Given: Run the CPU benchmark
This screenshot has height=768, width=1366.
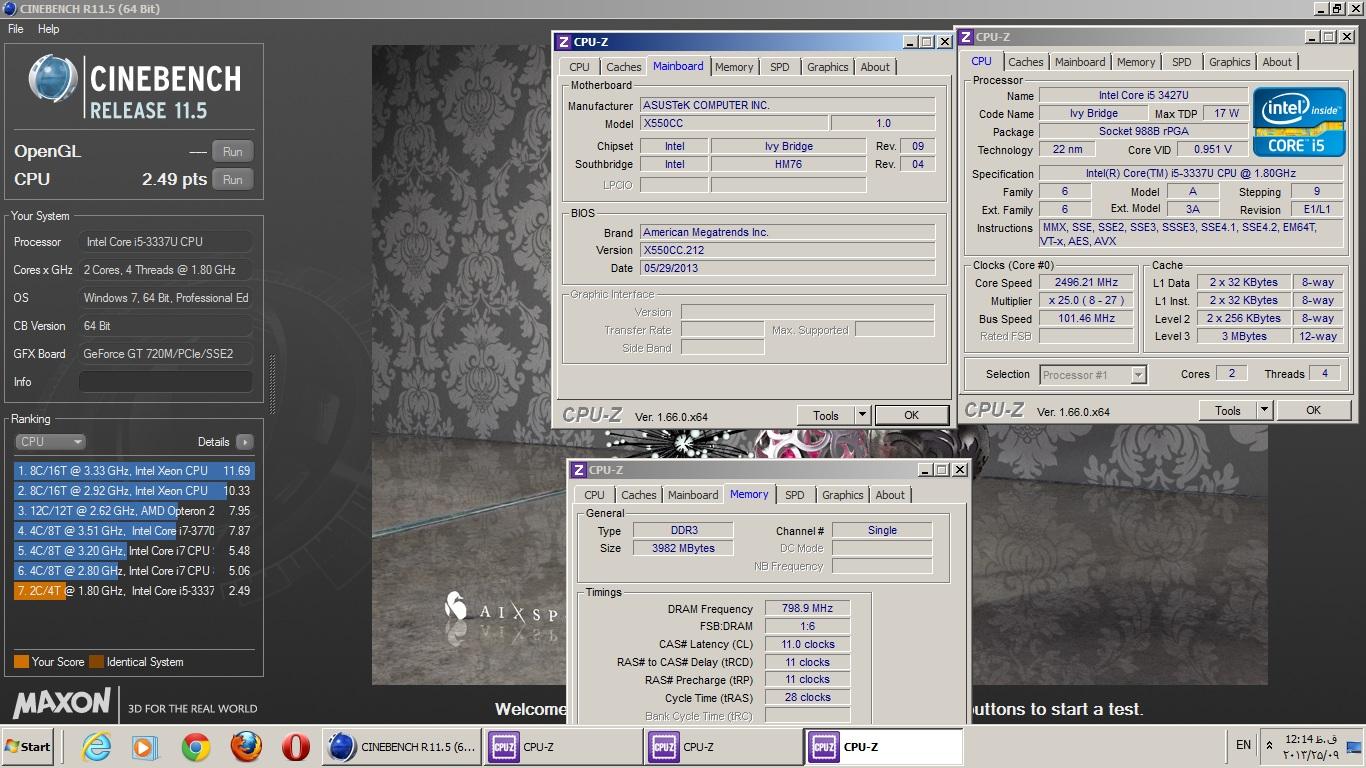Looking at the screenshot, I should 232,180.
